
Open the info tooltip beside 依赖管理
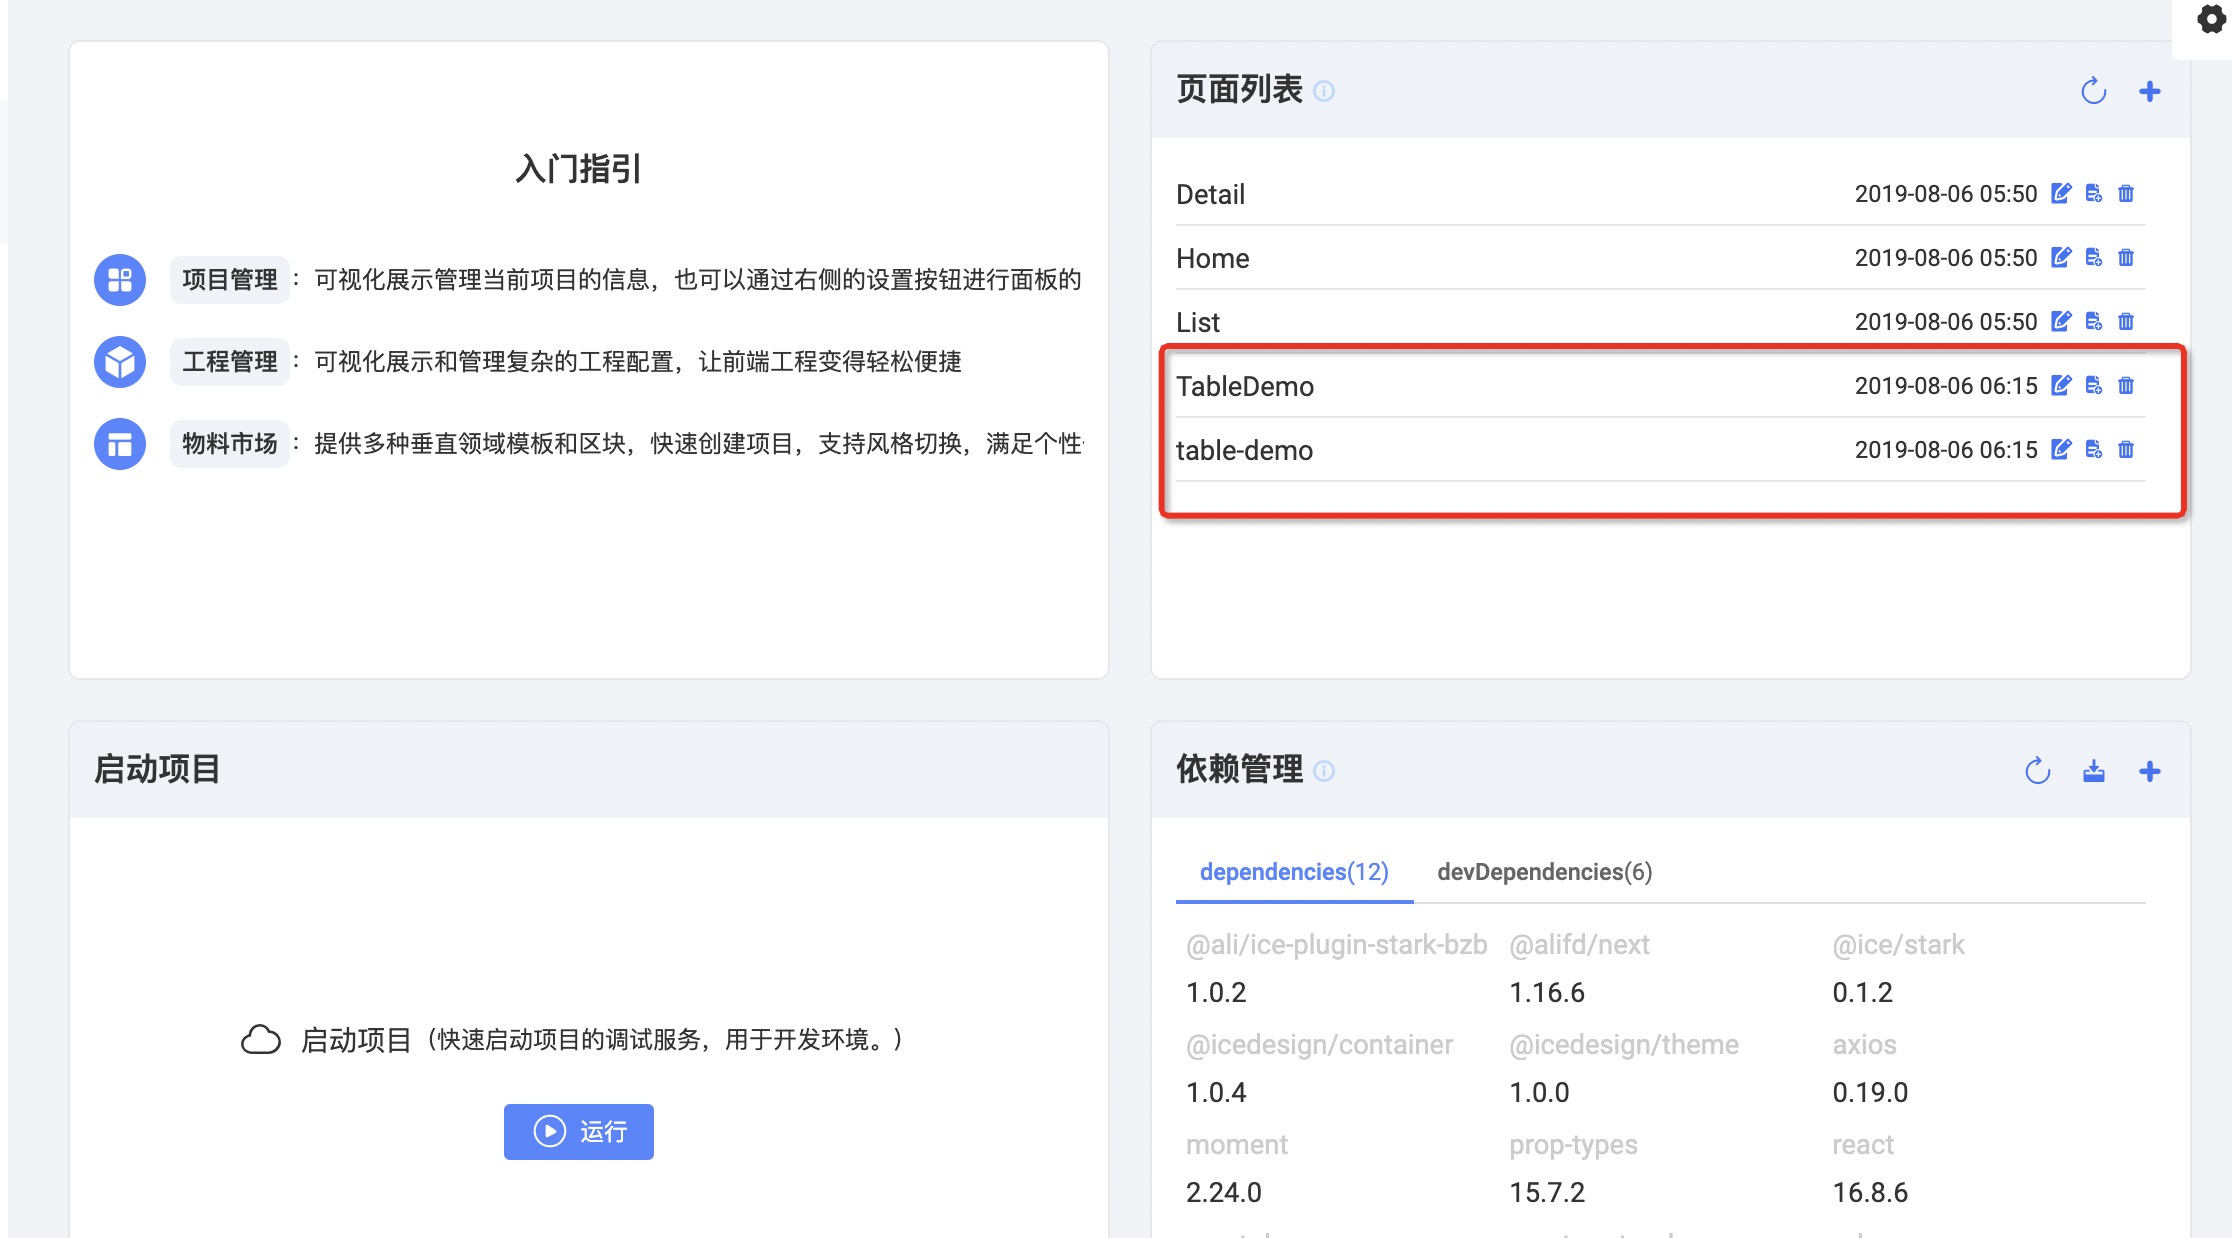(1325, 772)
